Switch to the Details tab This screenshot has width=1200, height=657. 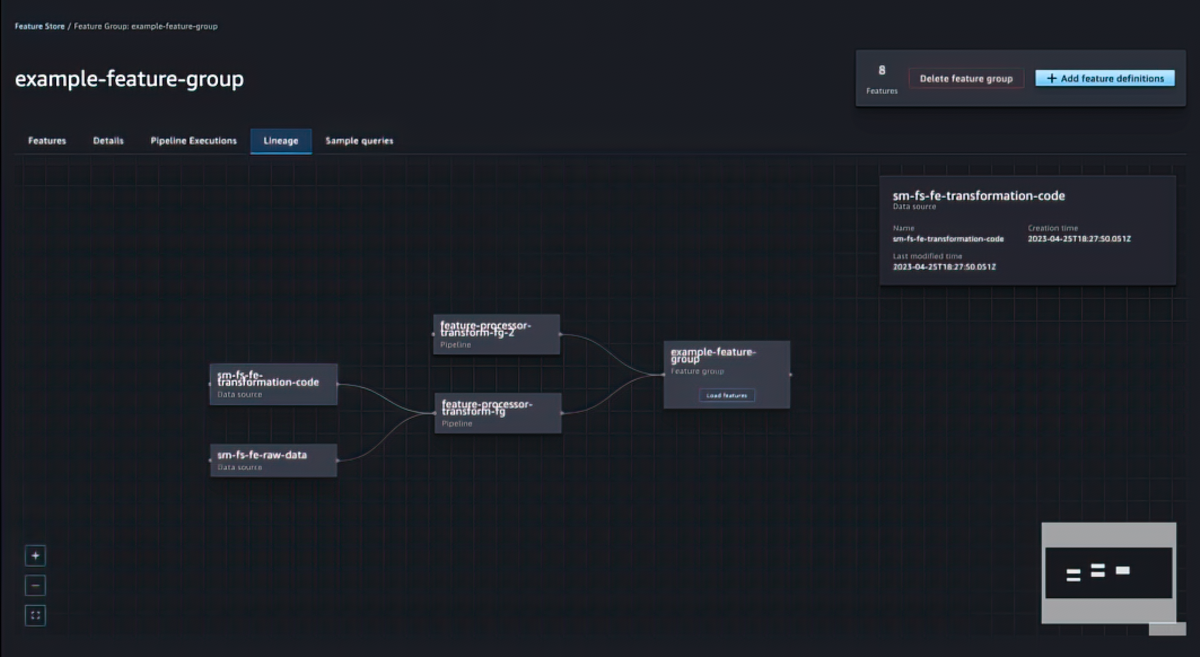(x=108, y=141)
